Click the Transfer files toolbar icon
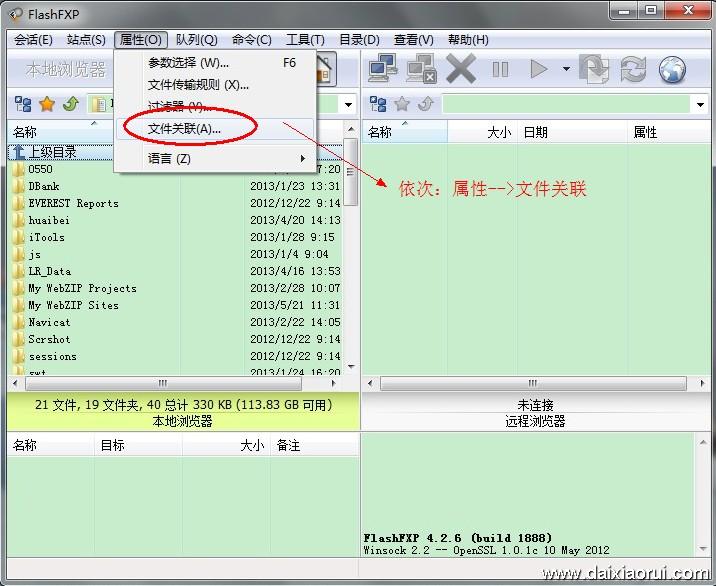This screenshot has width=716, height=586. click(594, 69)
